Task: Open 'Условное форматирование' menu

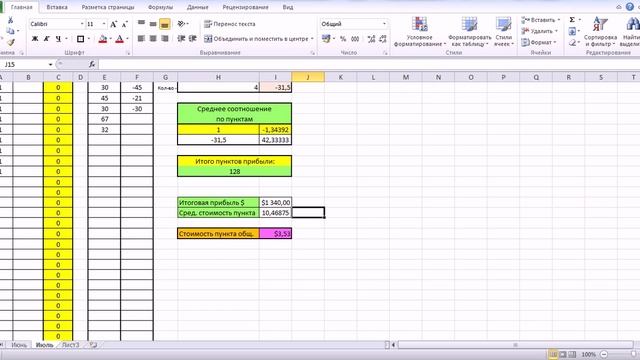Action: [419, 32]
